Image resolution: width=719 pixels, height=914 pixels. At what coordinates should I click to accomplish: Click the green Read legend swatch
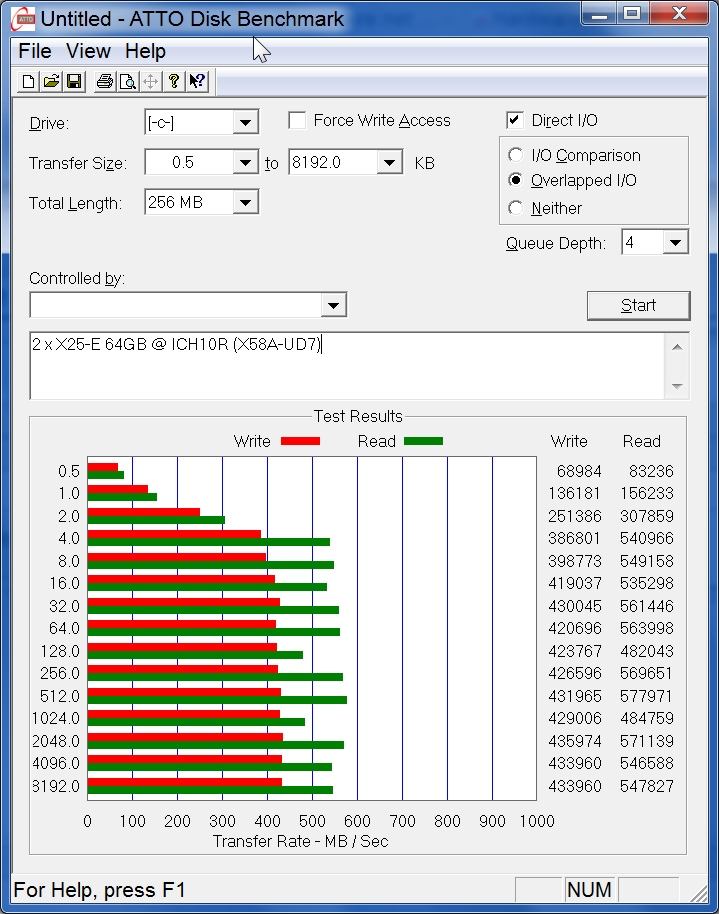423,441
